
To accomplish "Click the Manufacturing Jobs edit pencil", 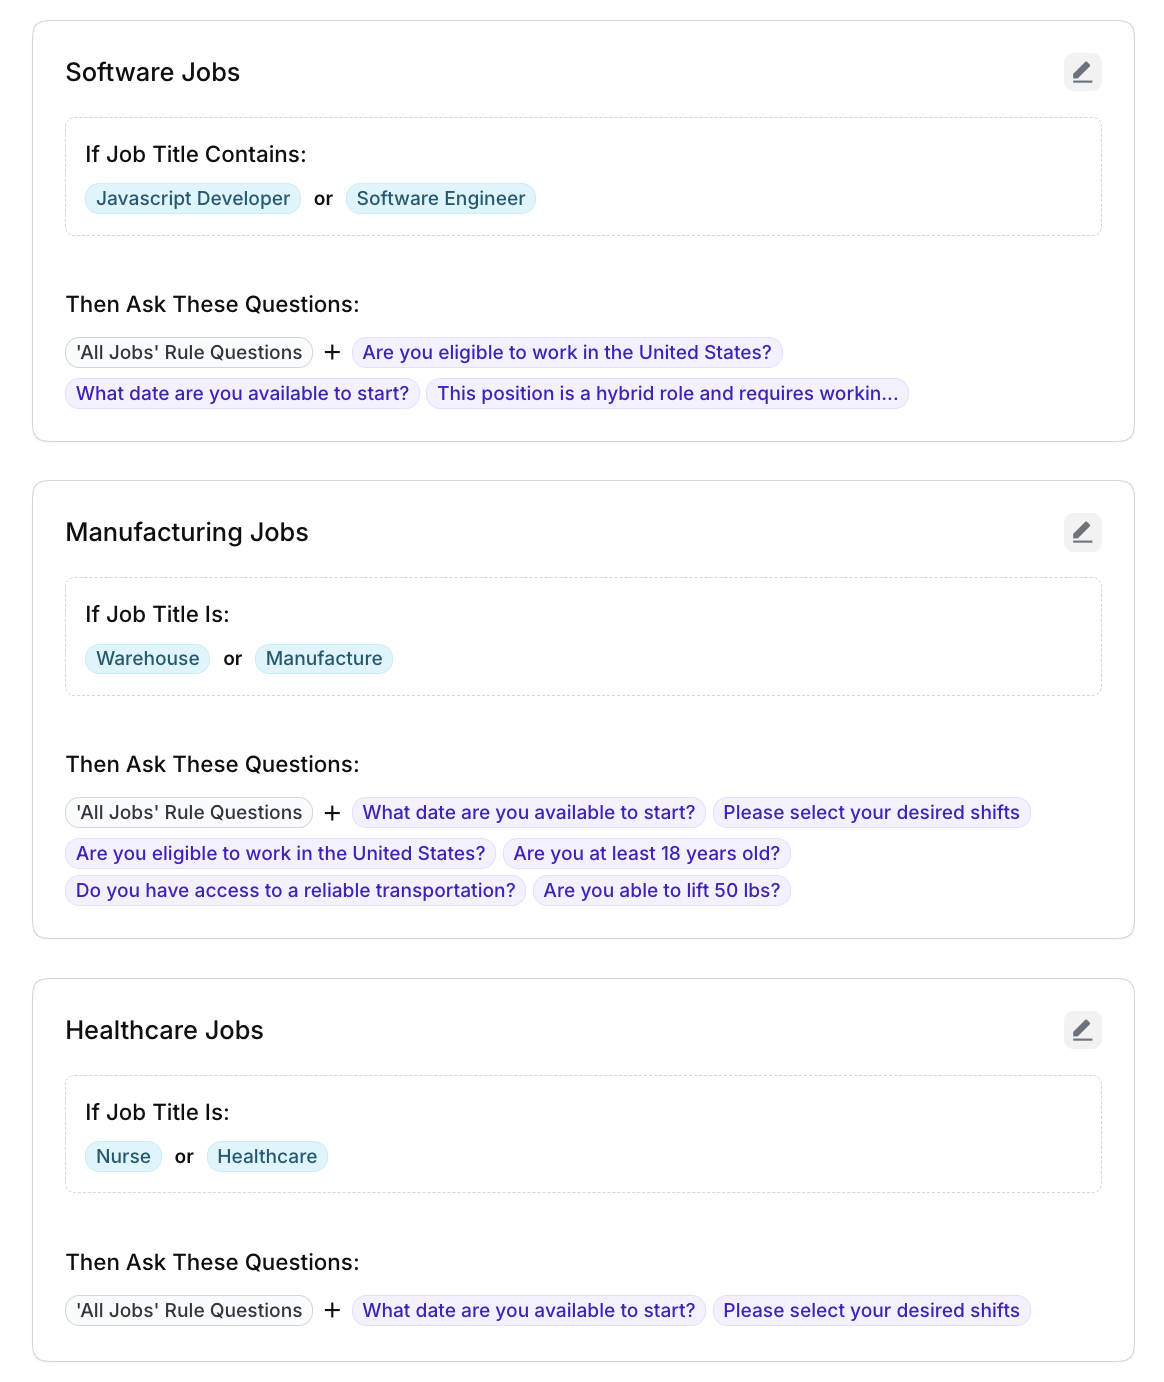I will pos(1082,532).
